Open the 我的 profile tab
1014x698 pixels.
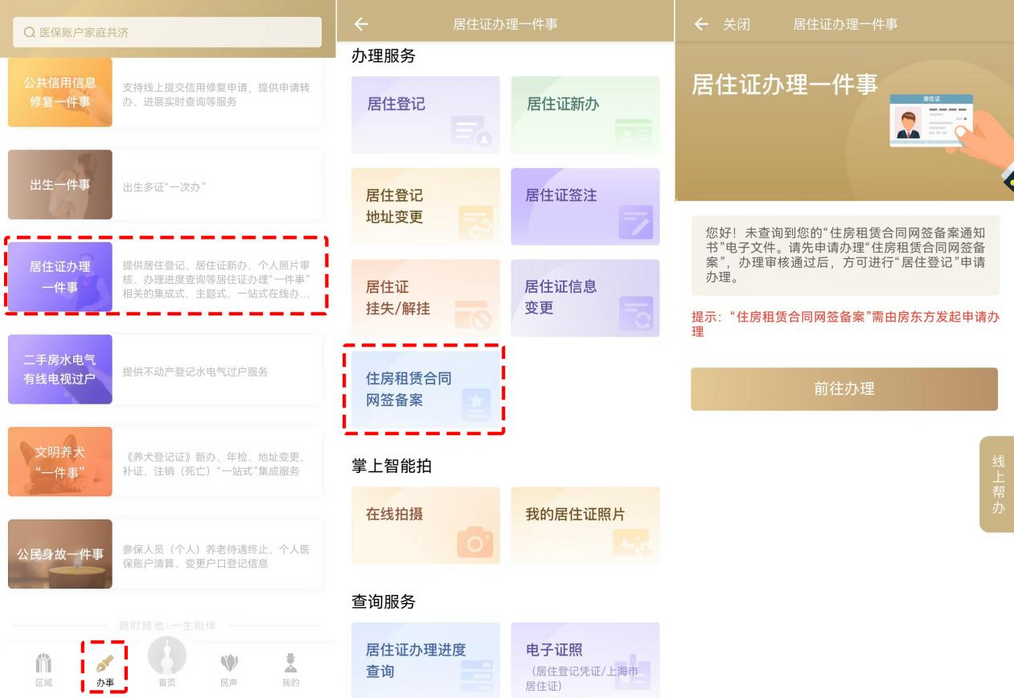coord(290,667)
